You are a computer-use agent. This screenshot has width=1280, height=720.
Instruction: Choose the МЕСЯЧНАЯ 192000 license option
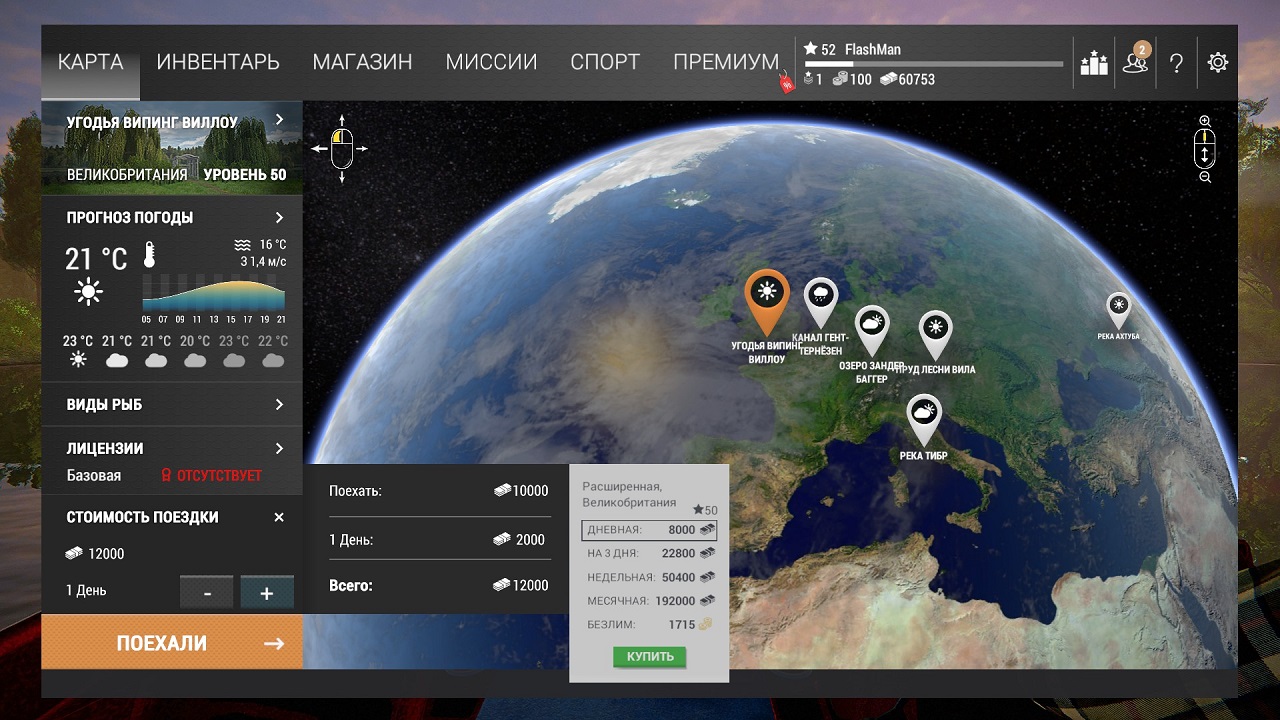[x=649, y=601]
